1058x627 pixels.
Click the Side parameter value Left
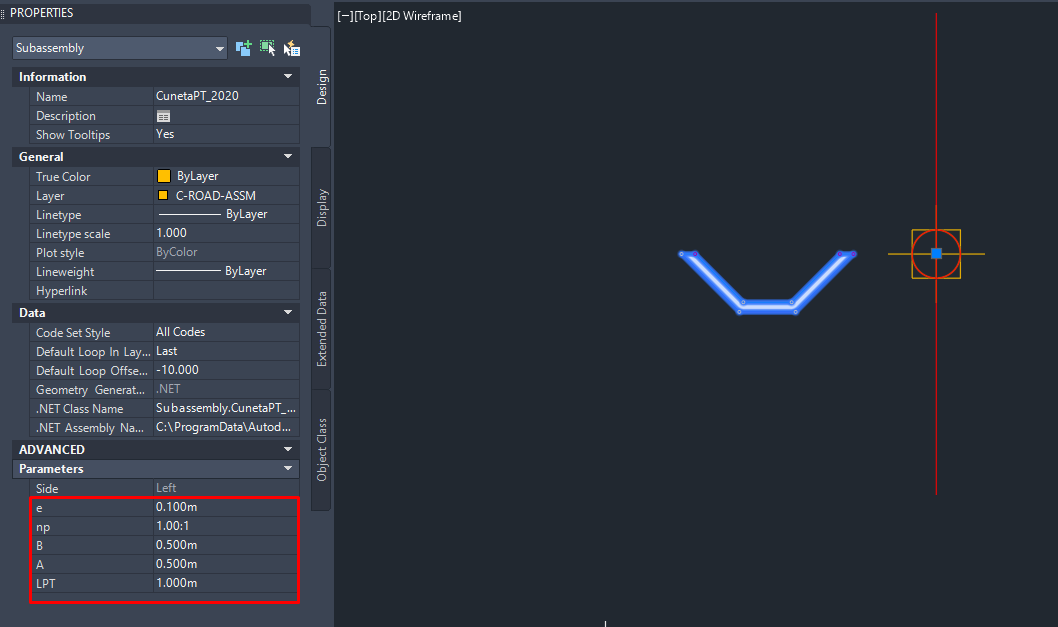226,487
